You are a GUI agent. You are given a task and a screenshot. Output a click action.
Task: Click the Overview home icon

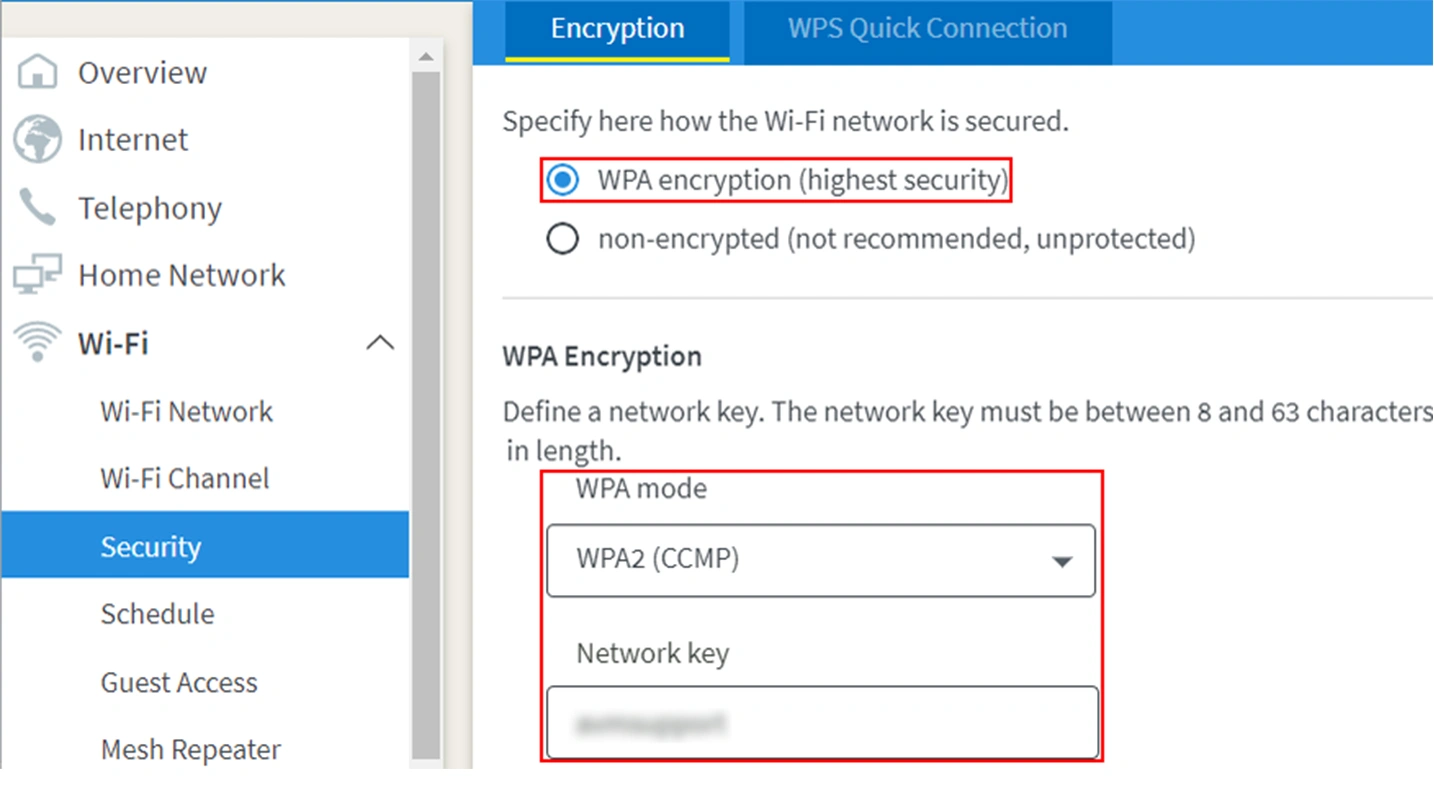point(38,71)
